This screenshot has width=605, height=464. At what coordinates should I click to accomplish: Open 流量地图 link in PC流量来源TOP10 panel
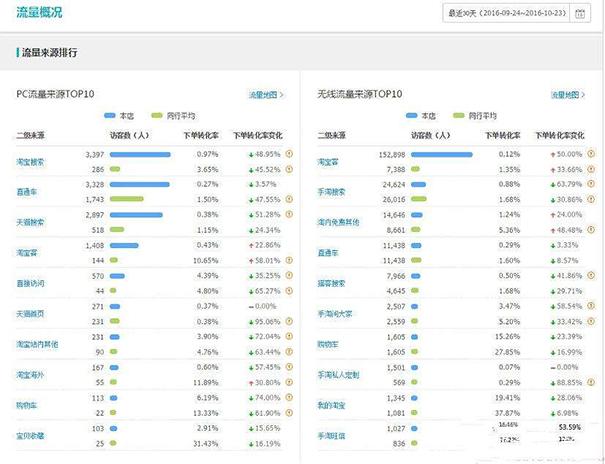pyautogui.click(x=266, y=94)
